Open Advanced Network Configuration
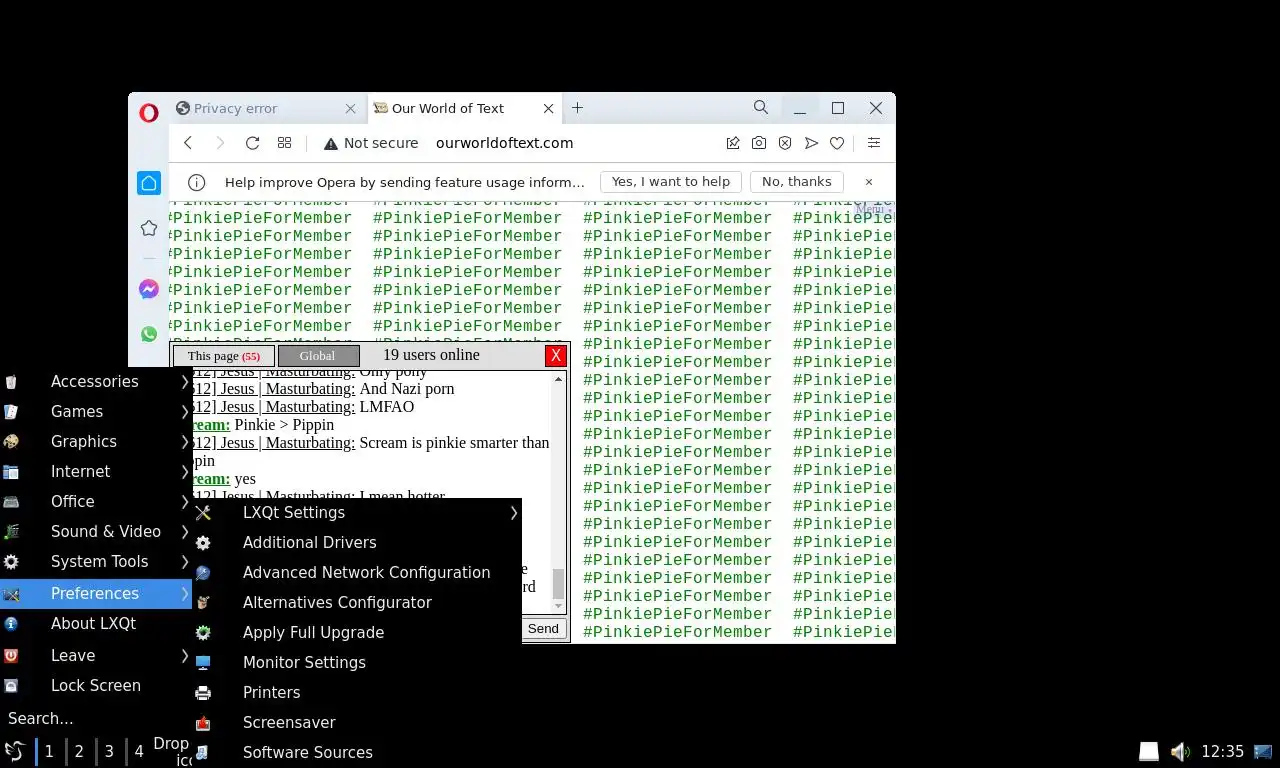 click(x=357, y=573)
